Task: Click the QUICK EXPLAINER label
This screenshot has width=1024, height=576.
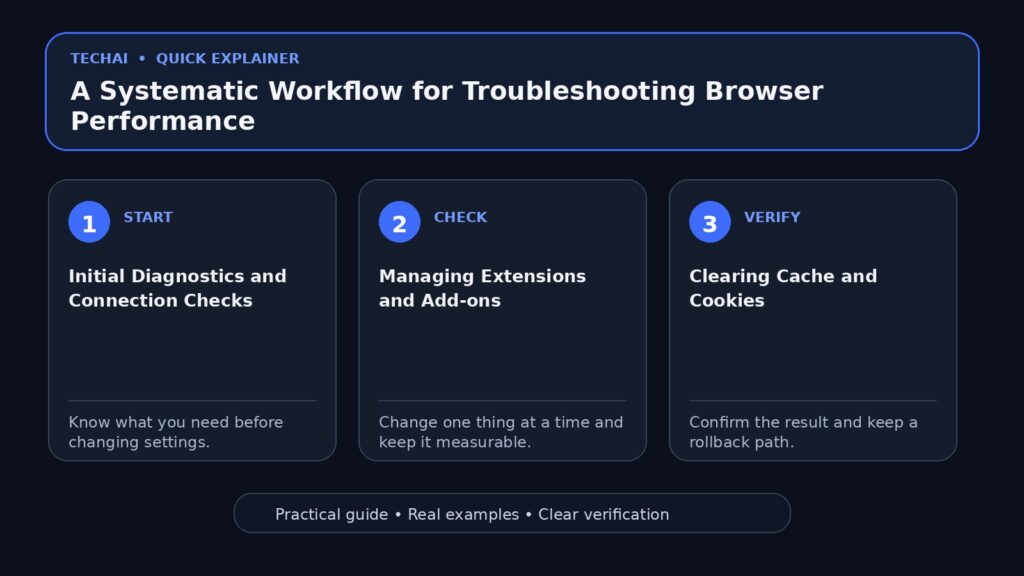Action: tap(227, 59)
